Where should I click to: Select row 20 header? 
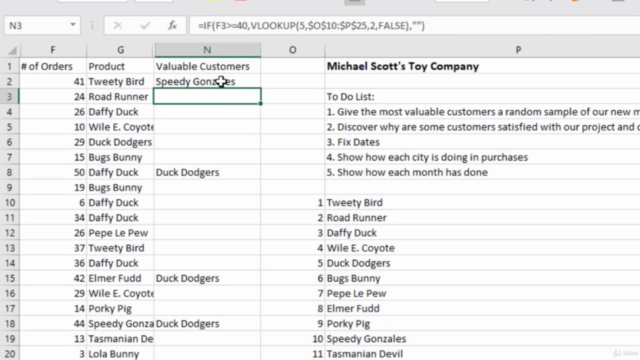tap(9, 354)
